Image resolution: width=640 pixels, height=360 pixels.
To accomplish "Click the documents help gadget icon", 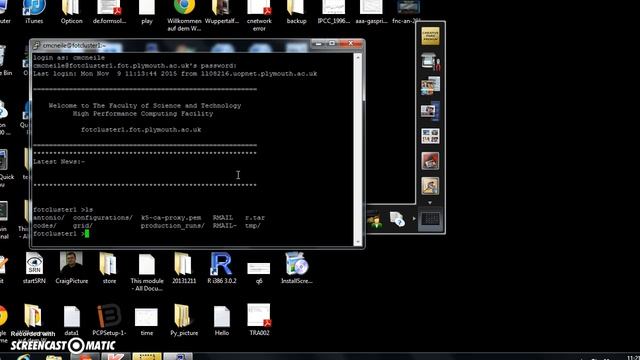I will (x=397, y=219).
